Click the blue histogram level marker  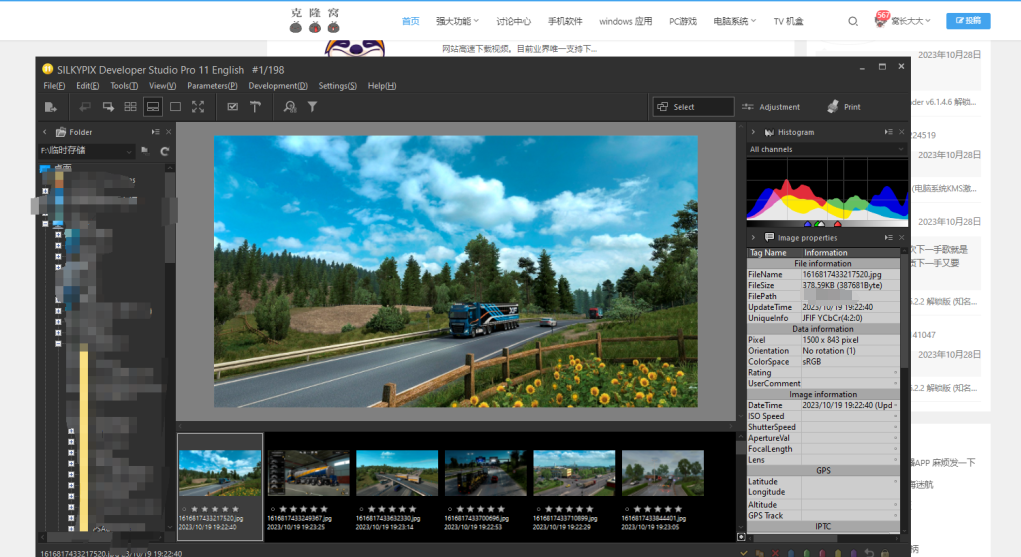[x=808, y=223]
